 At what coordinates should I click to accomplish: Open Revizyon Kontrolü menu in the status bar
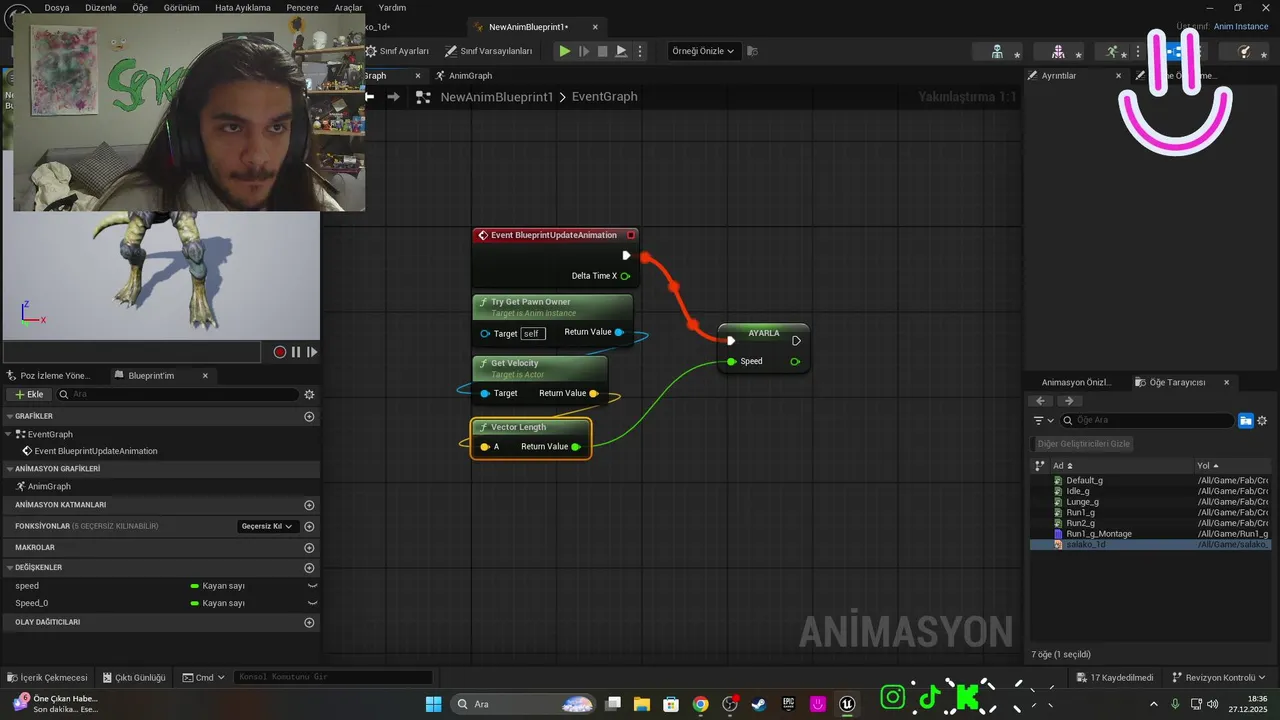[1219, 678]
